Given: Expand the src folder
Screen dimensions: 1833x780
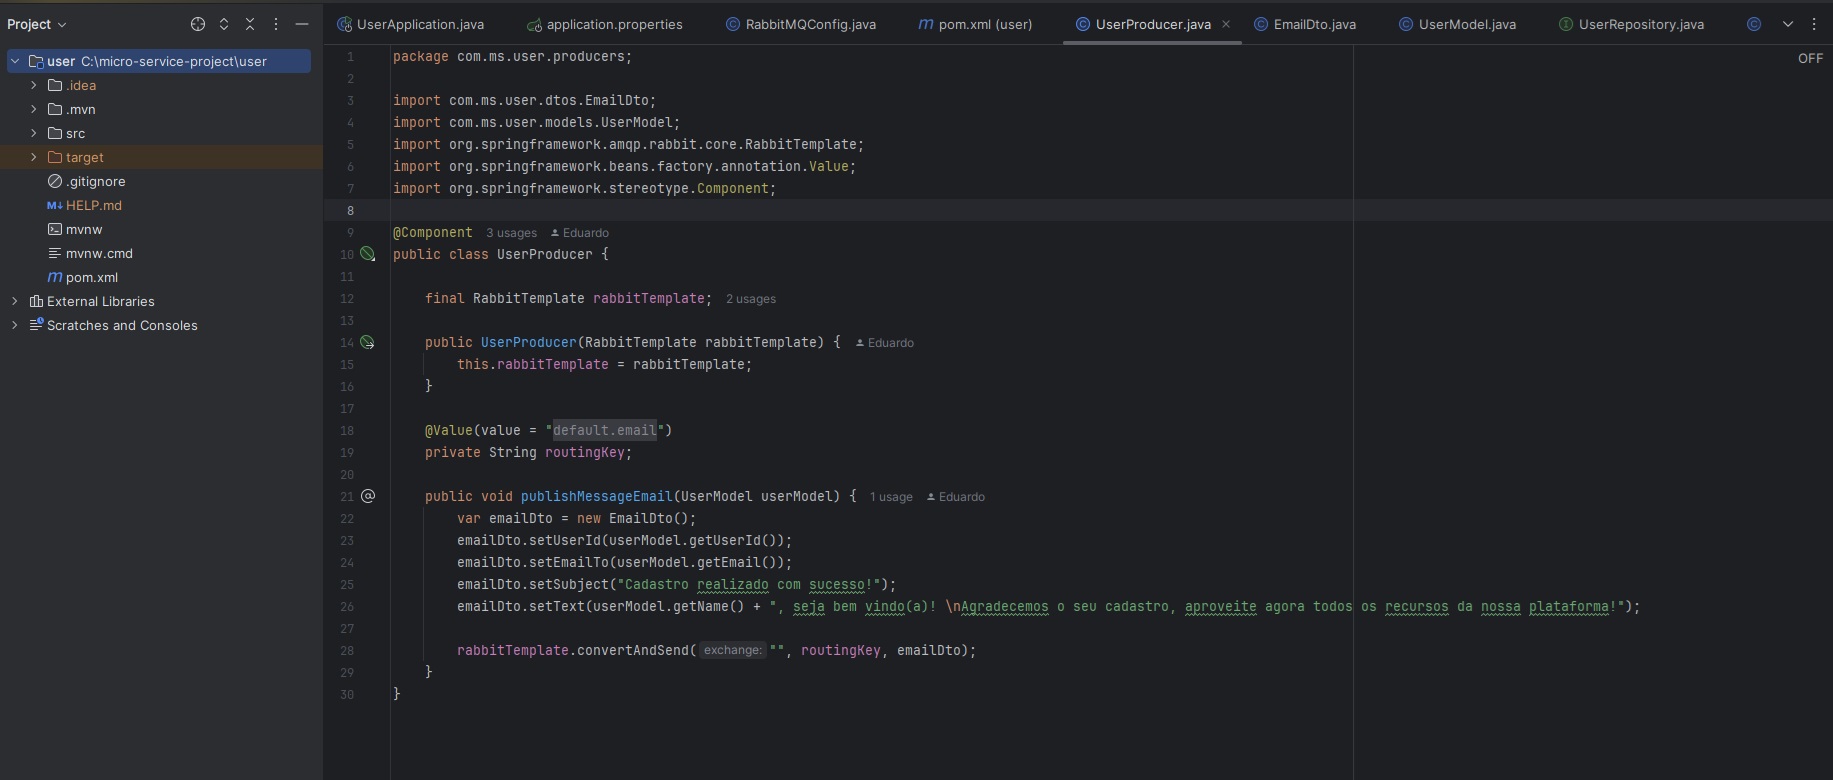Looking at the screenshot, I should coord(34,133).
